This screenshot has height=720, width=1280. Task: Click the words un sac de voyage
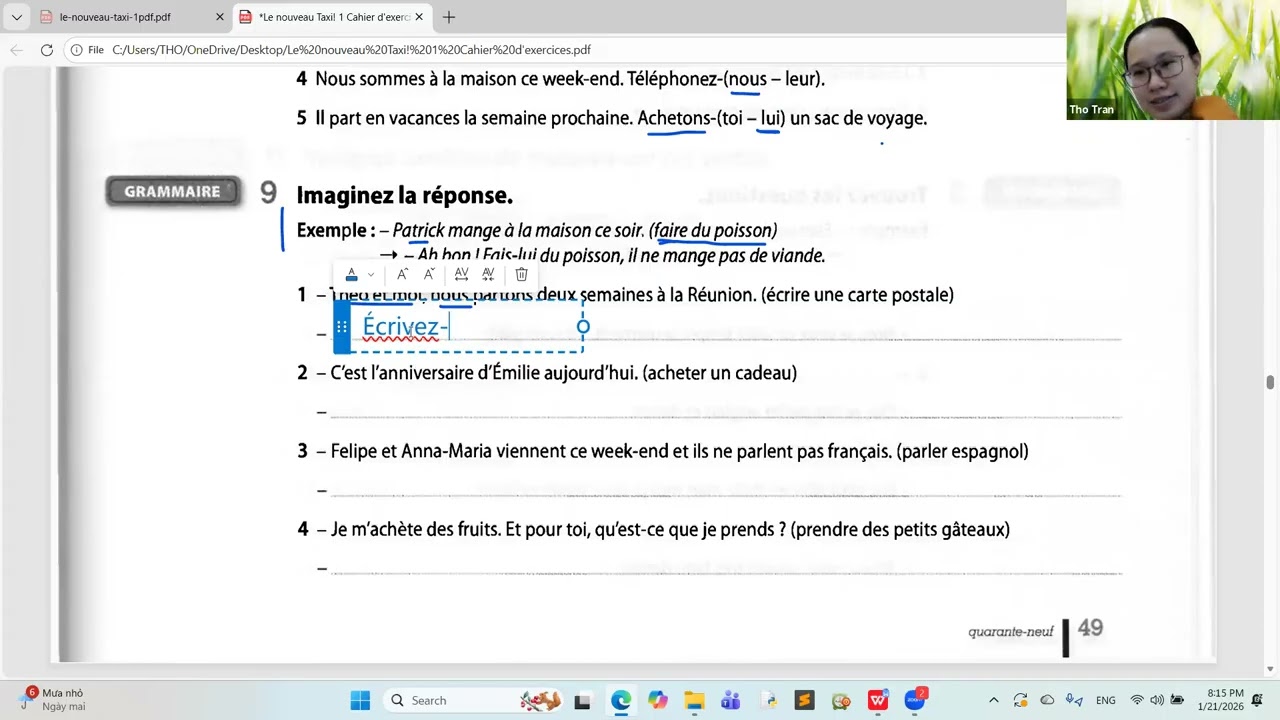(858, 118)
